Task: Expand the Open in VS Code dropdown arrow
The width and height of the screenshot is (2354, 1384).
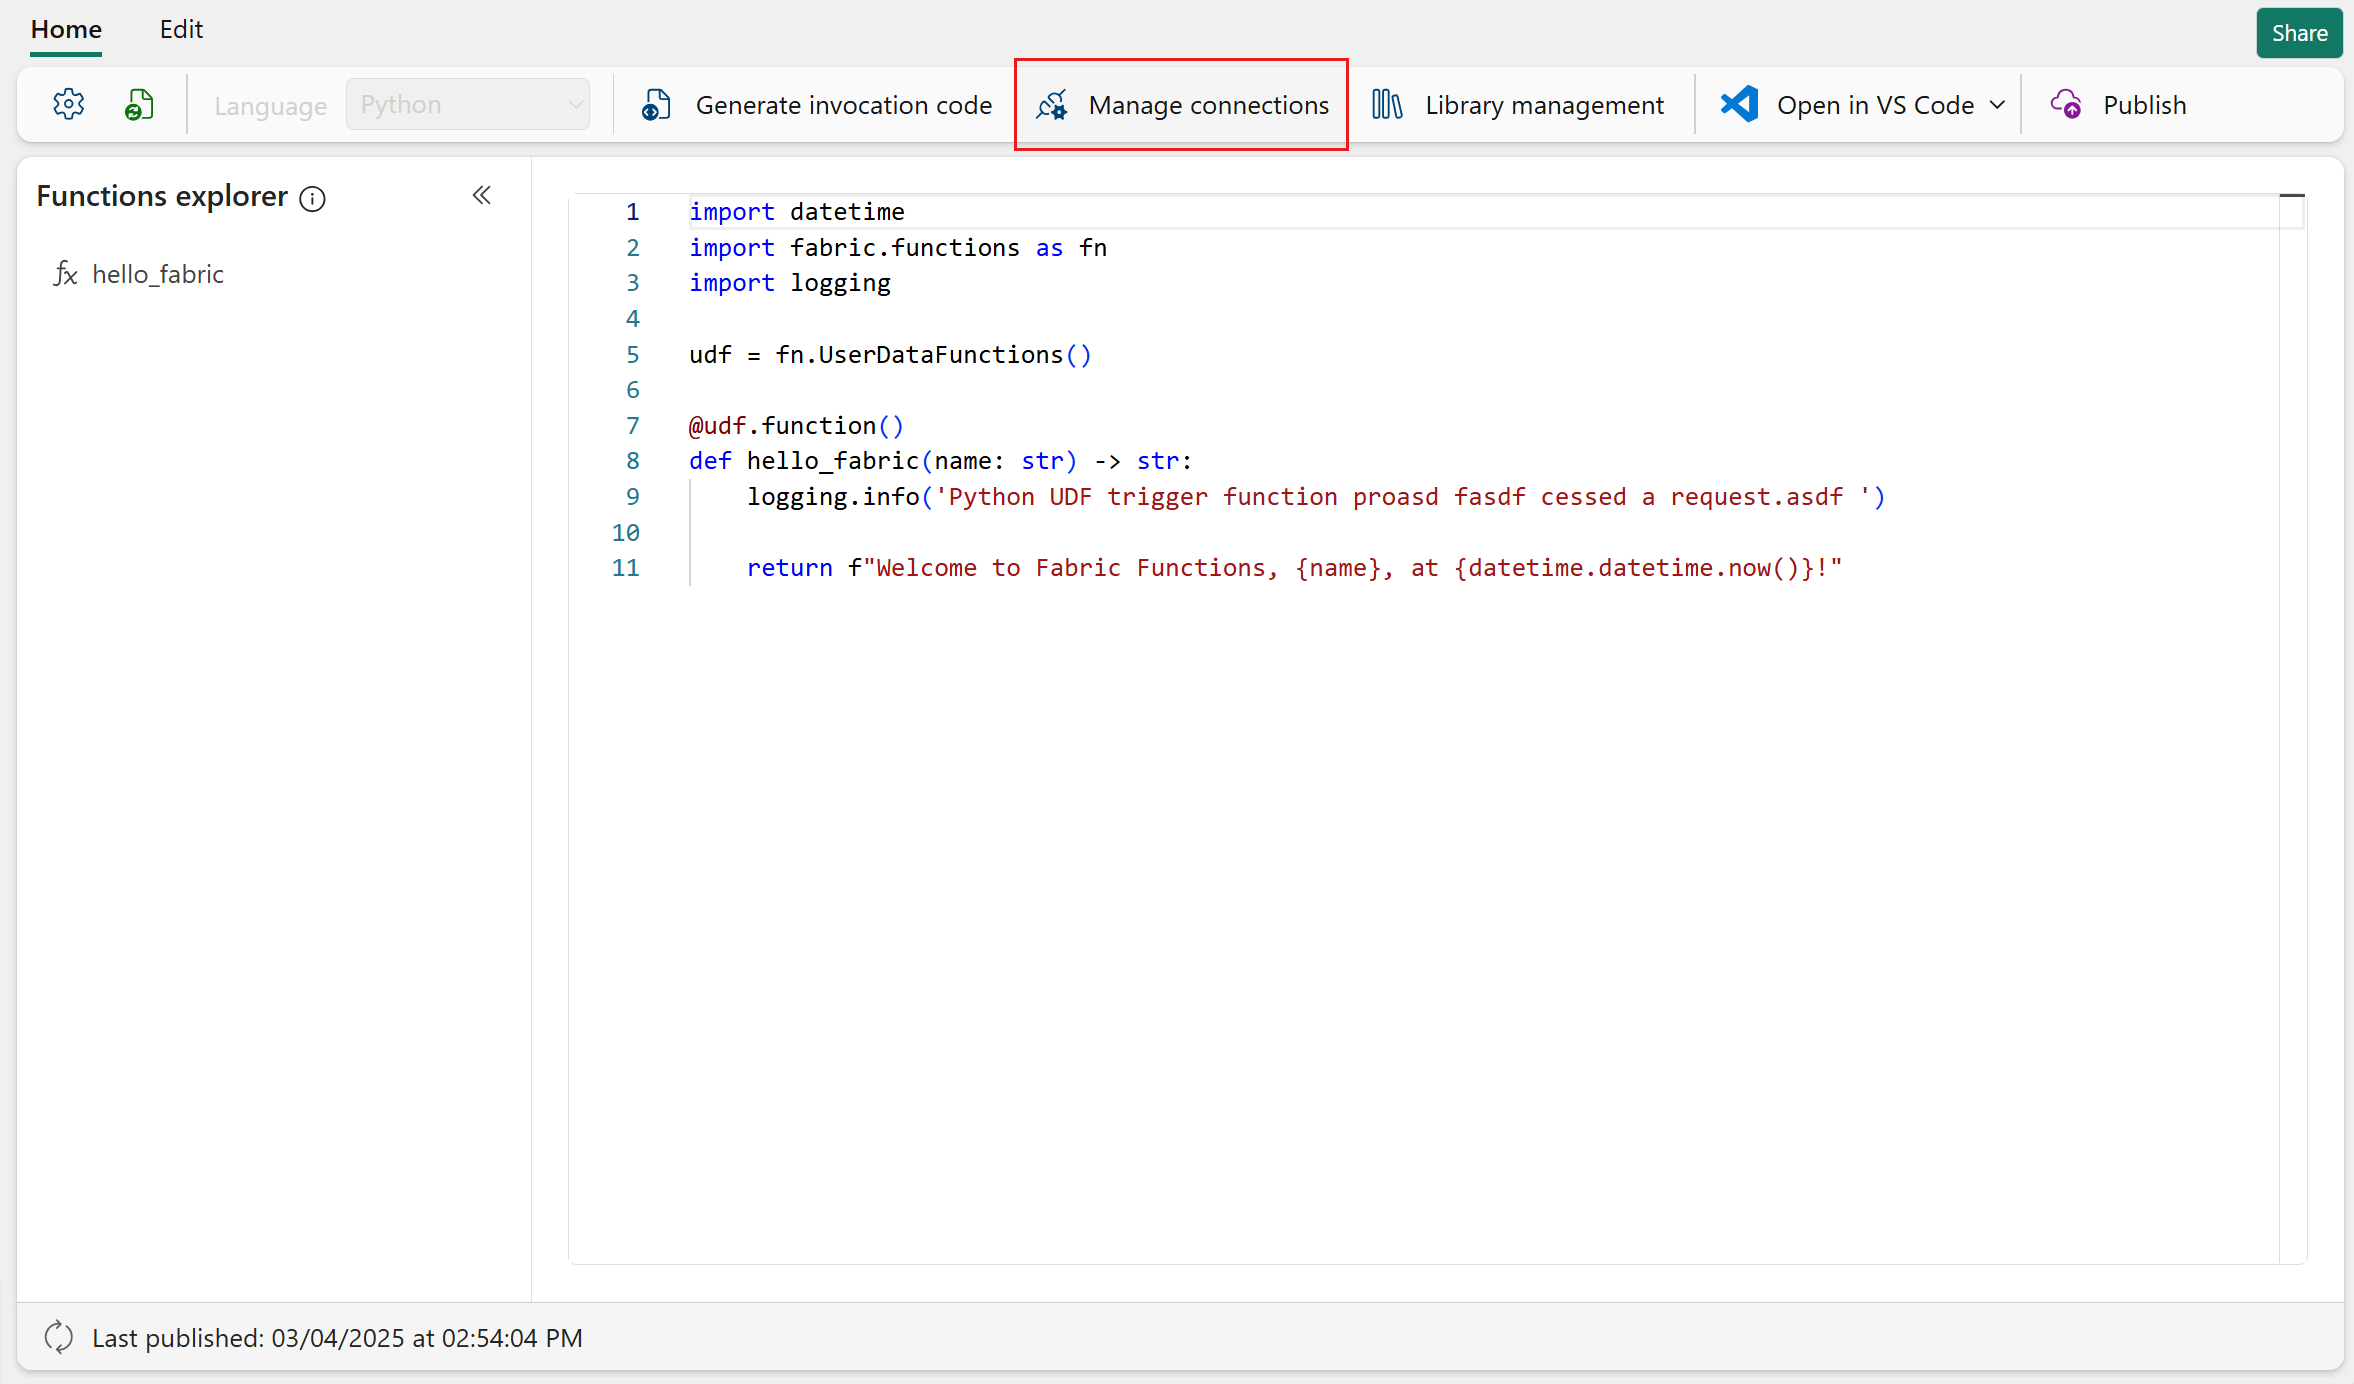Action: tap(1997, 104)
